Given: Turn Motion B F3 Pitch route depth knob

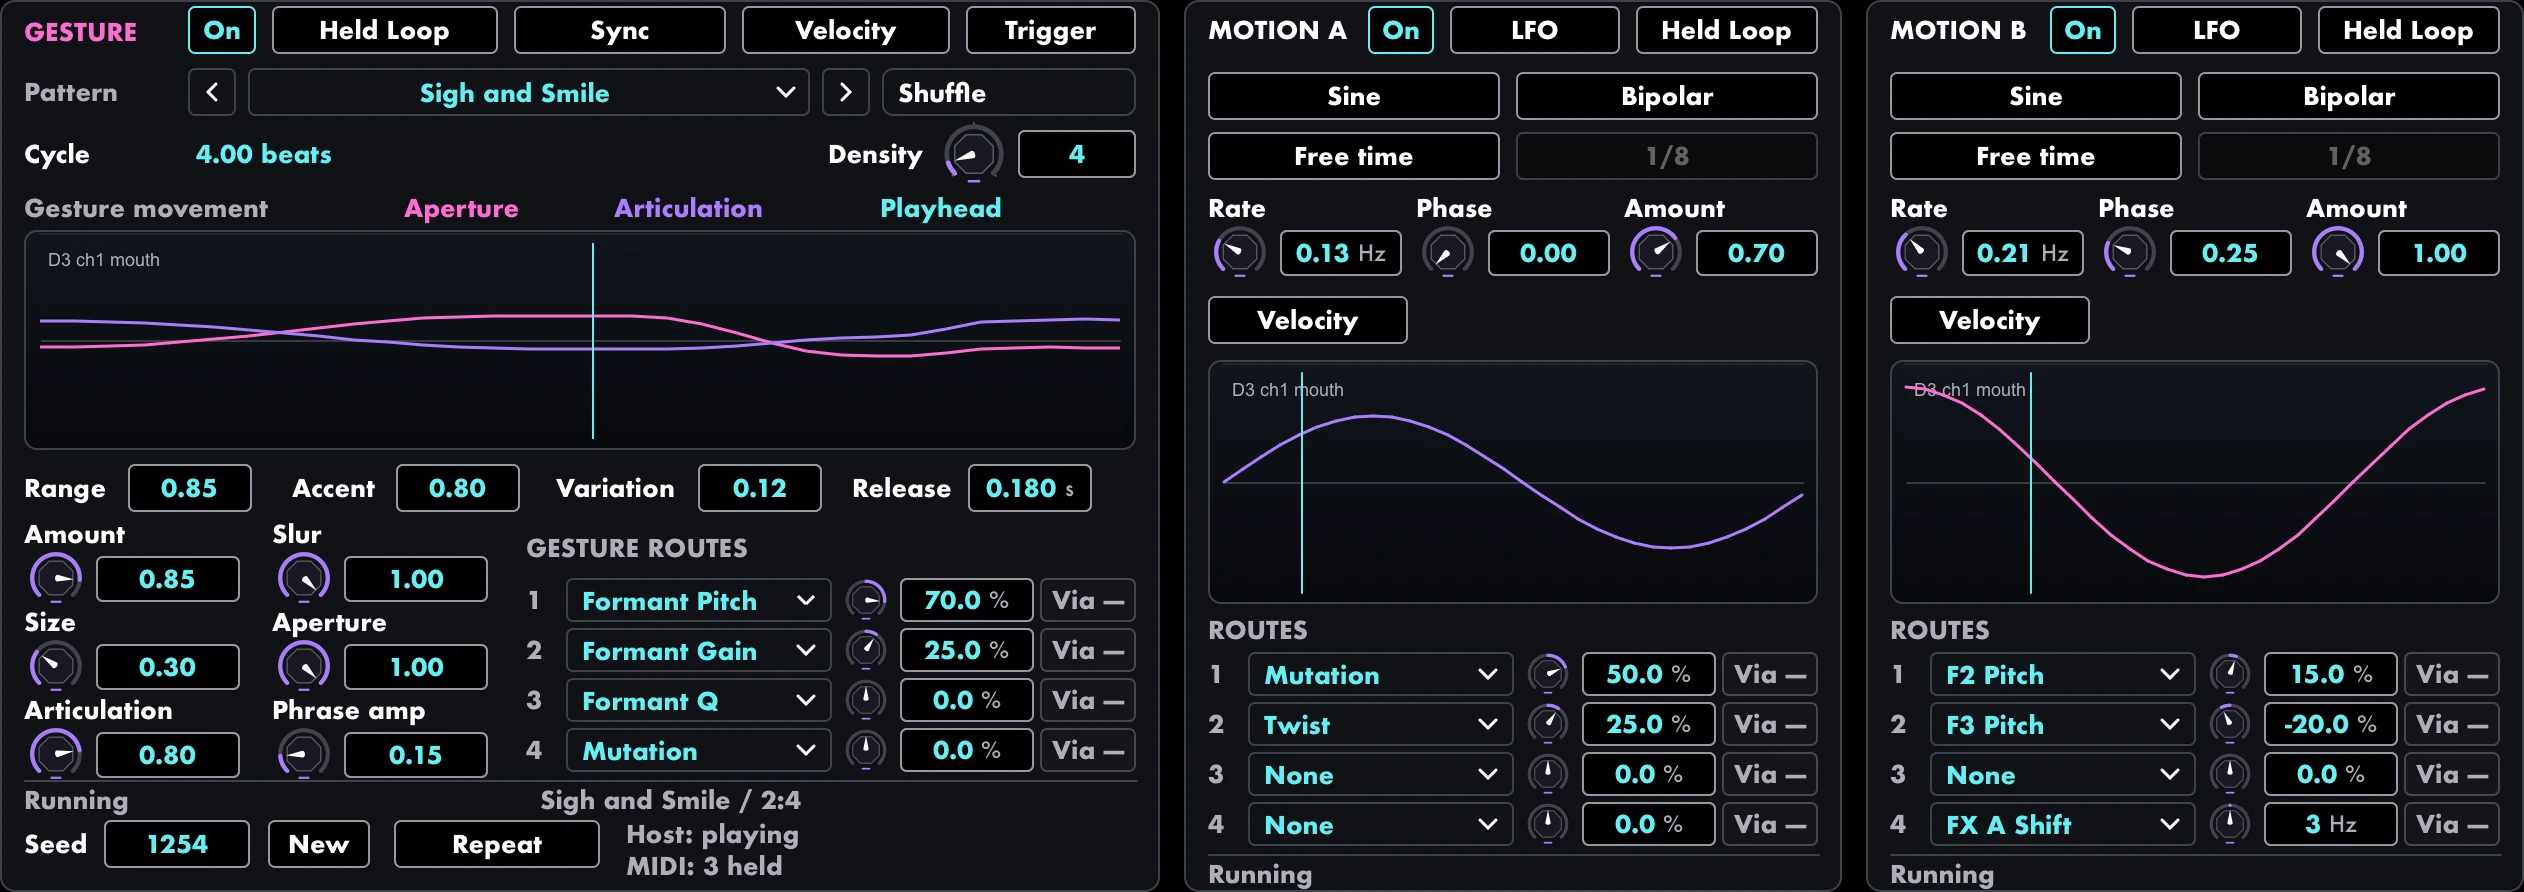Looking at the screenshot, I should tap(2230, 725).
